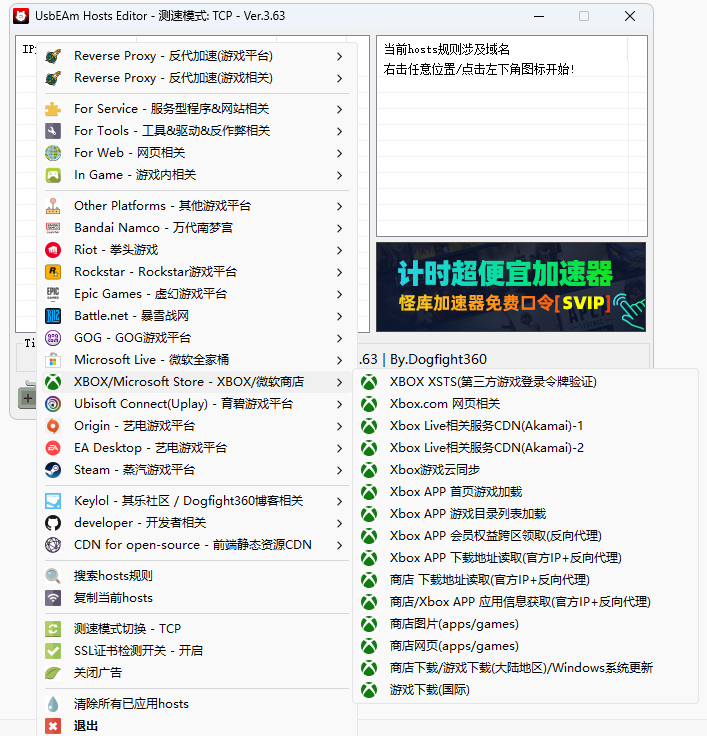Click the Xbox icon beside Xbox游戏云同步
Viewport: 707px width, 736px height.
369,470
